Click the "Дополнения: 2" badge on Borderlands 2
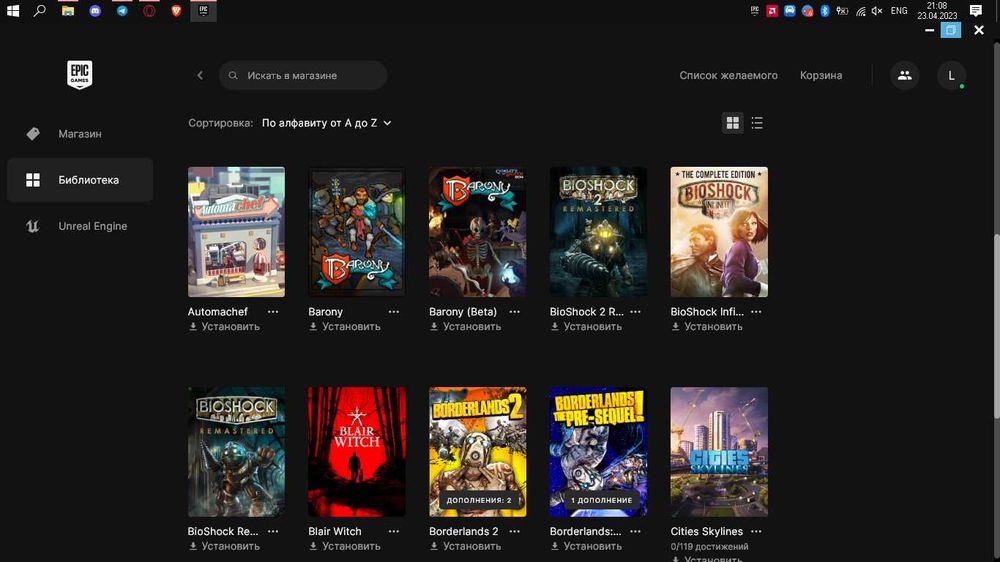The width and height of the screenshot is (1000, 562). click(479, 500)
